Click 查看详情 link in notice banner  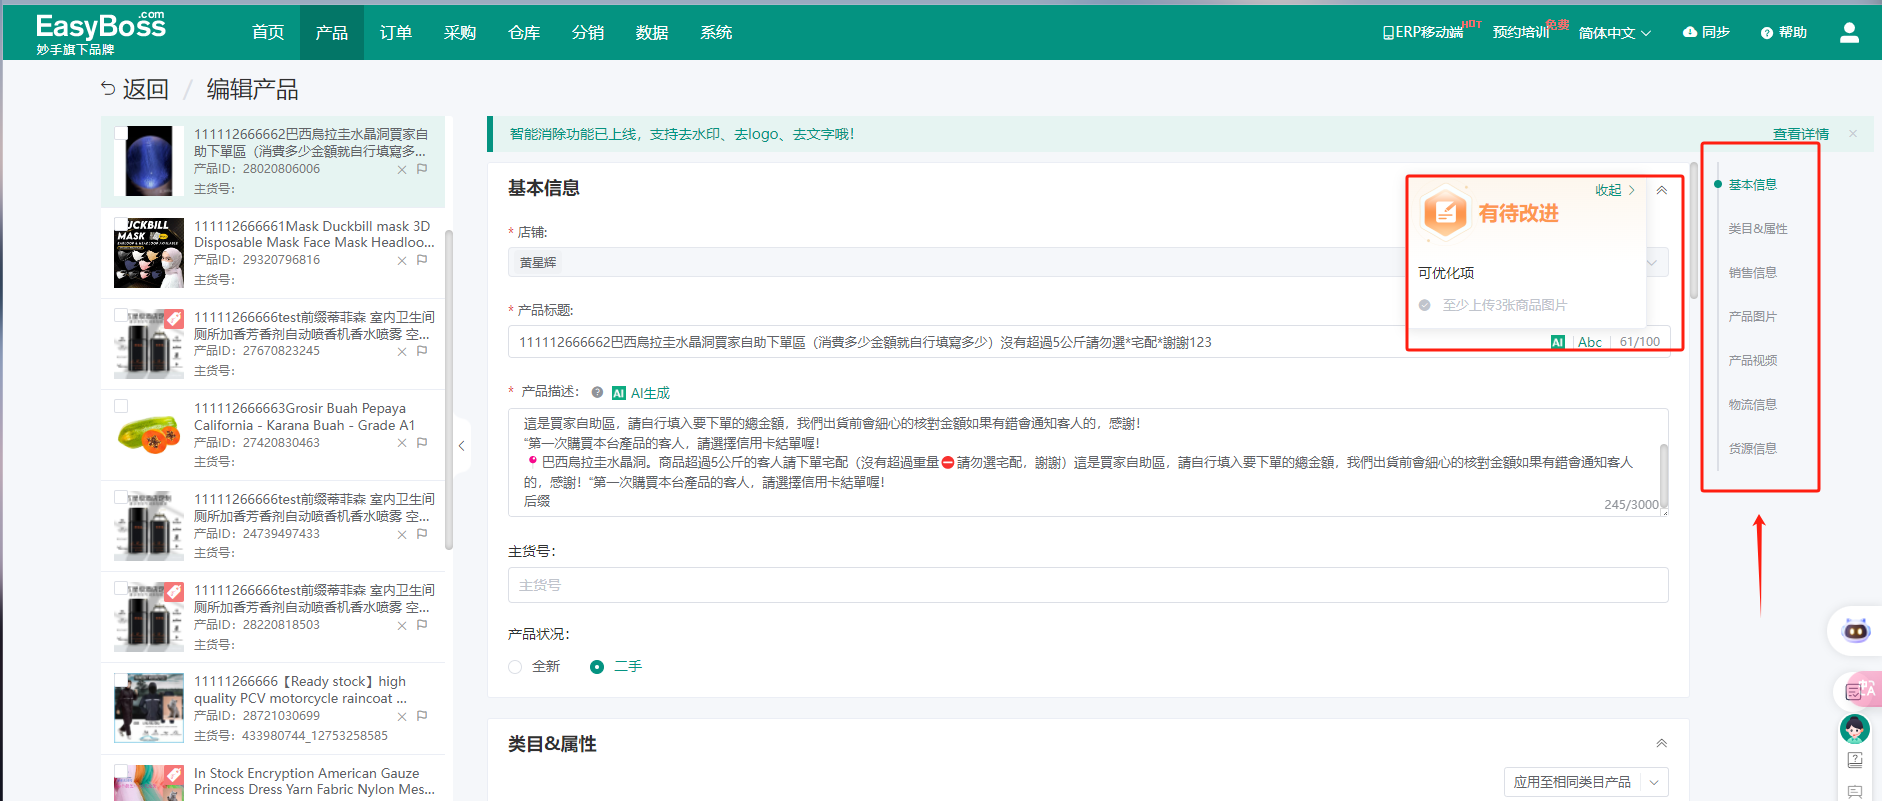point(1800,134)
